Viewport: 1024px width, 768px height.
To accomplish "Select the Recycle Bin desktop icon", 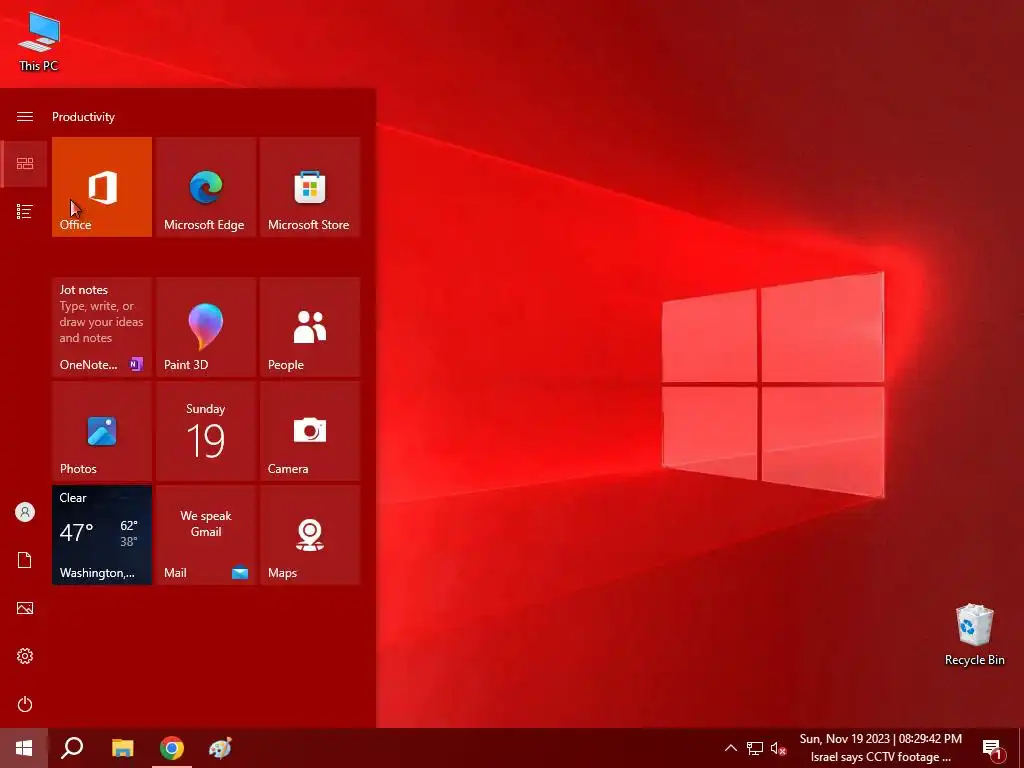I will [x=974, y=635].
